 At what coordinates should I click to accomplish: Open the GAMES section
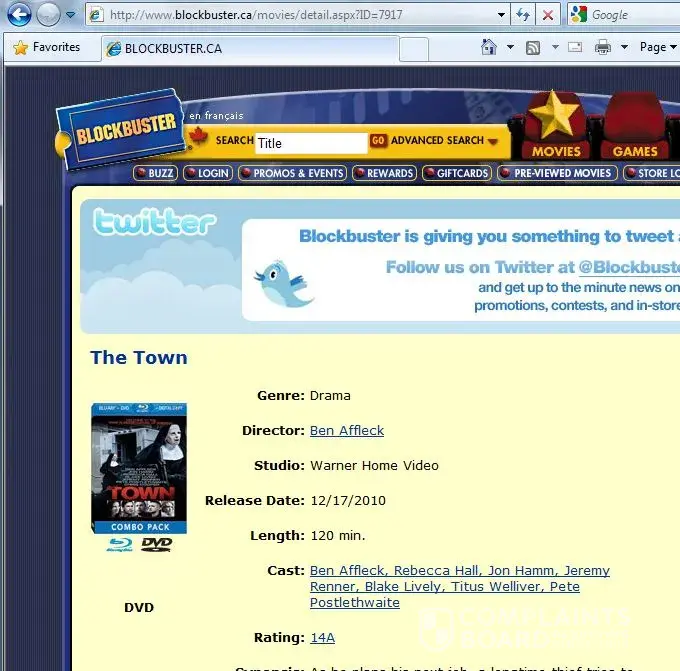(634, 127)
